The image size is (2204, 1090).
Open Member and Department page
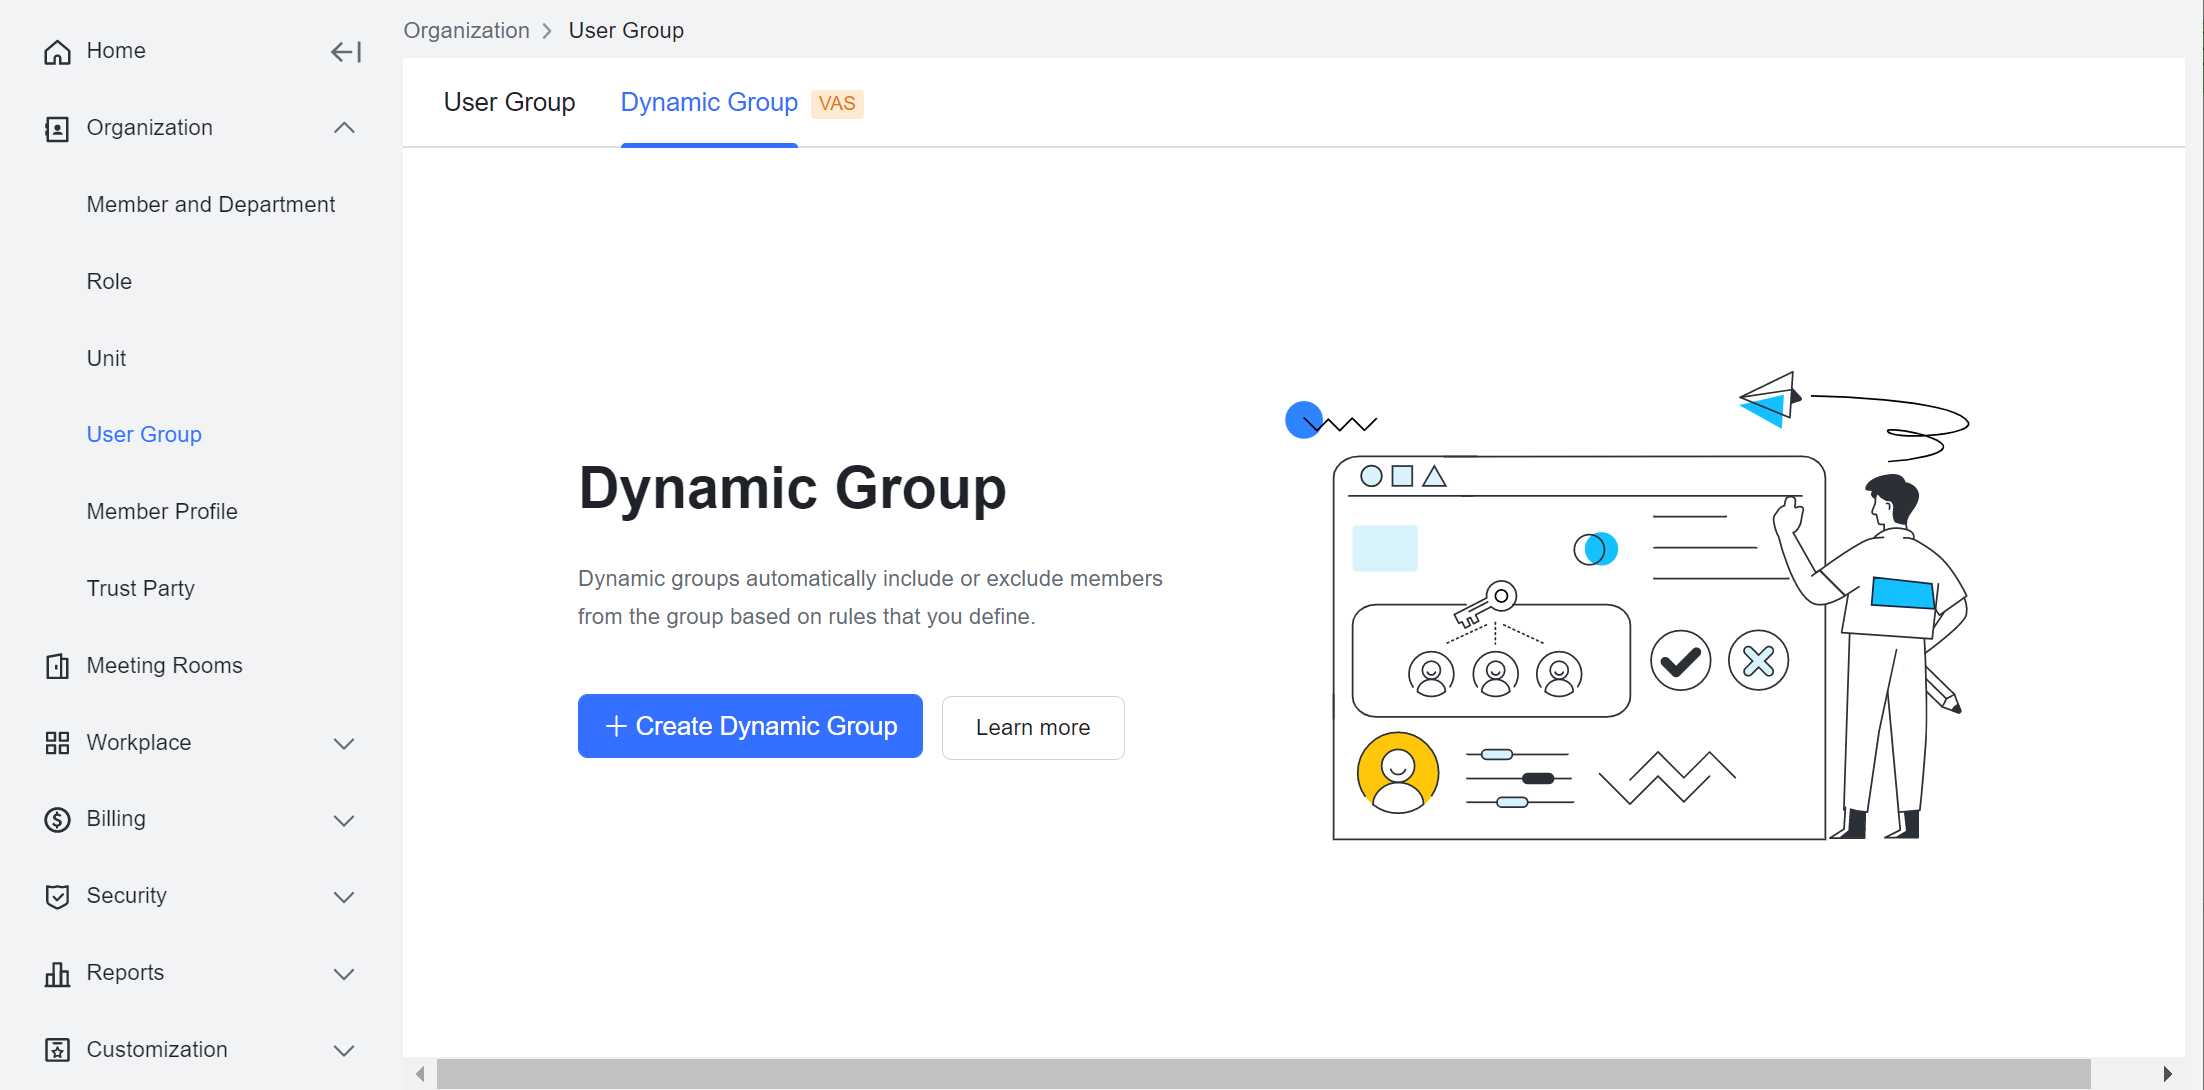click(211, 205)
